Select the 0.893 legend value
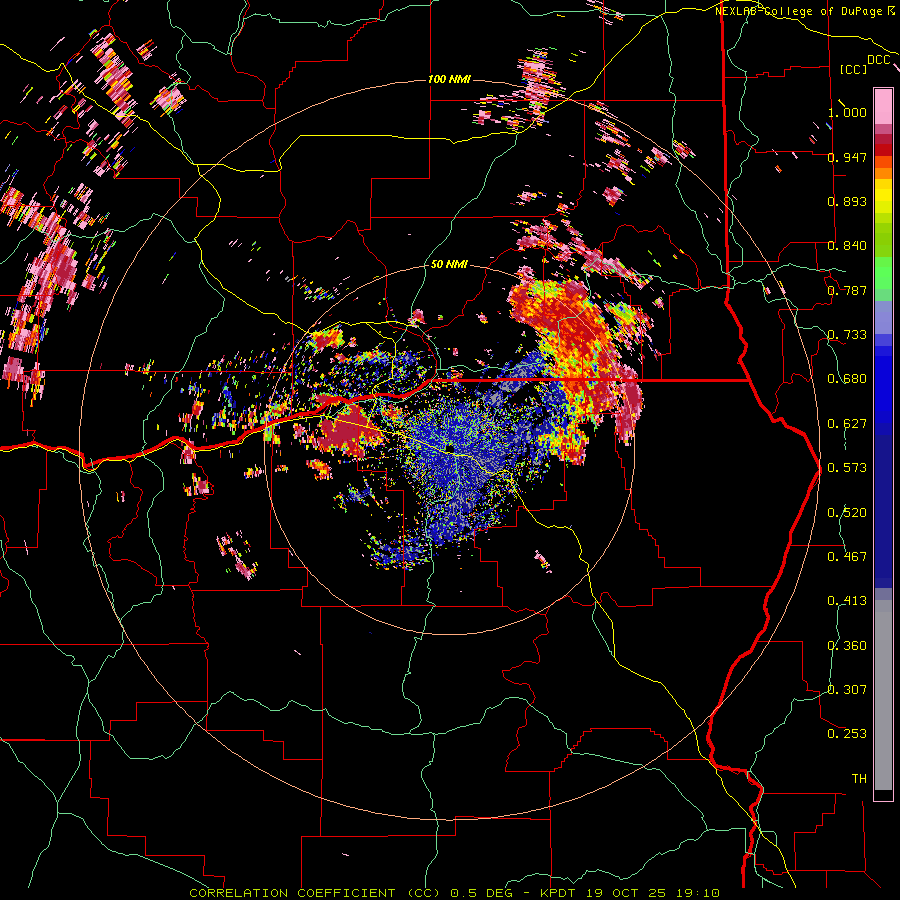Screen dimensions: 900x900 pos(847,201)
